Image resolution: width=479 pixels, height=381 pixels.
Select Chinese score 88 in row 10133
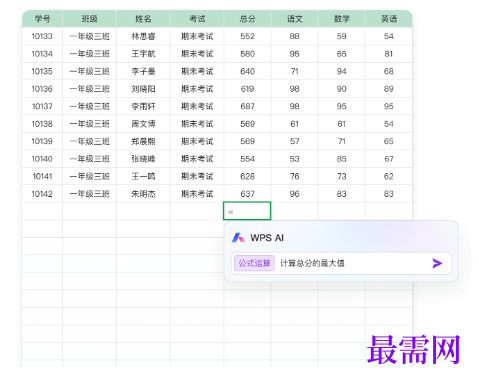(x=295, y=36)
